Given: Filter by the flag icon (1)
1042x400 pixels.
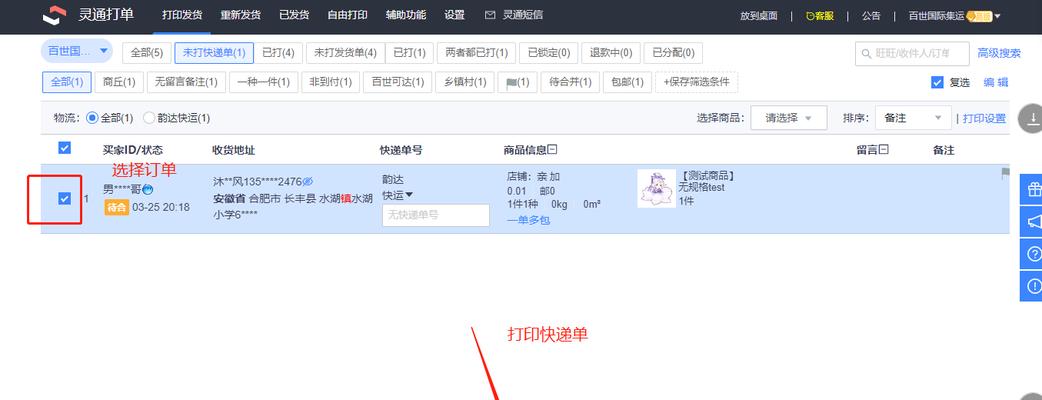Looking at the screenshot, I should (517, 82).
